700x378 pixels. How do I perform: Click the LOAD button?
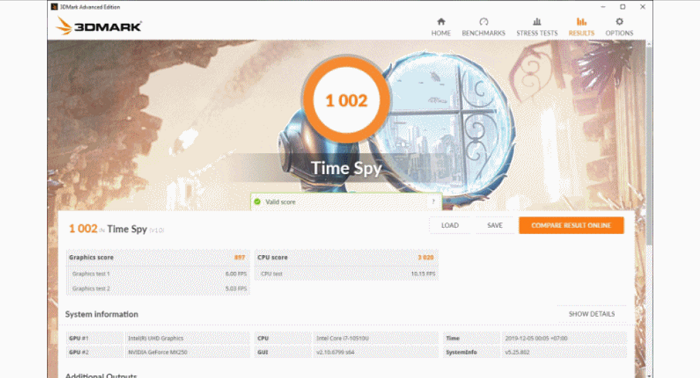click(x=450, y=225)
